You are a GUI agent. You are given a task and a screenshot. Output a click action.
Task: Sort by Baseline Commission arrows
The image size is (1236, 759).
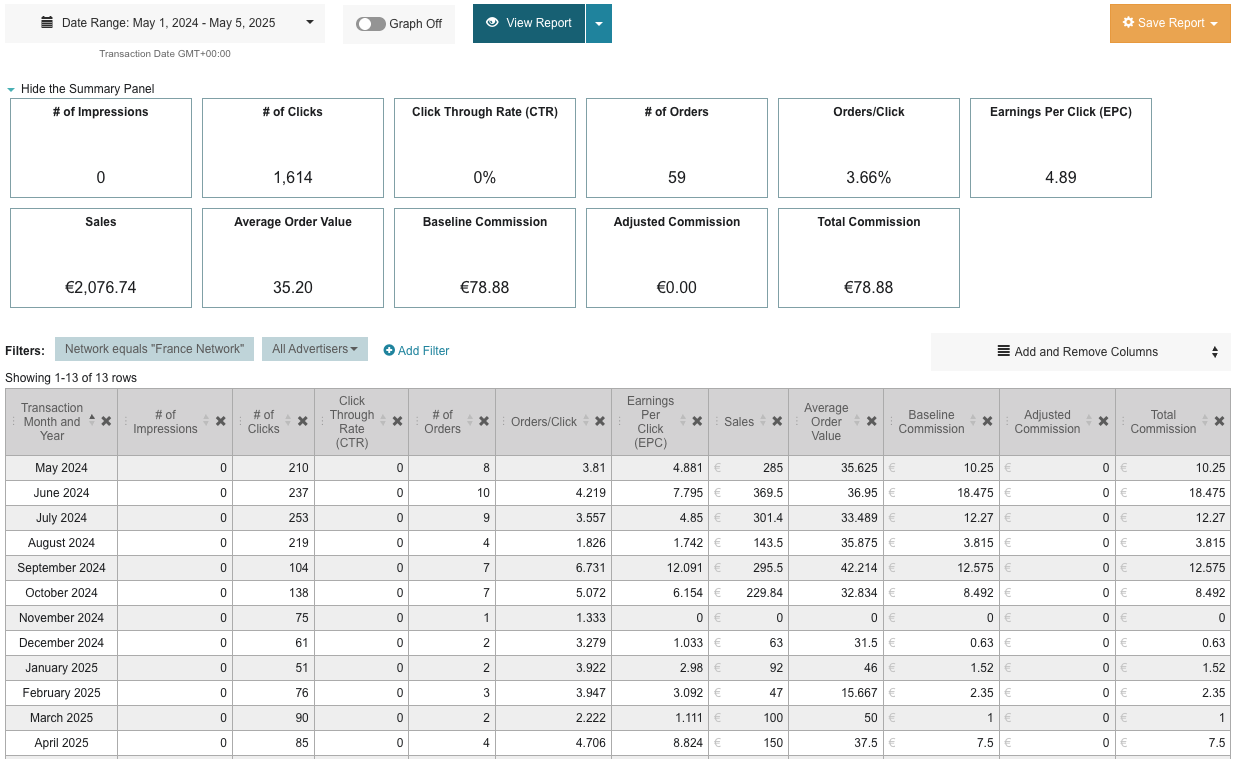point(973,421)
